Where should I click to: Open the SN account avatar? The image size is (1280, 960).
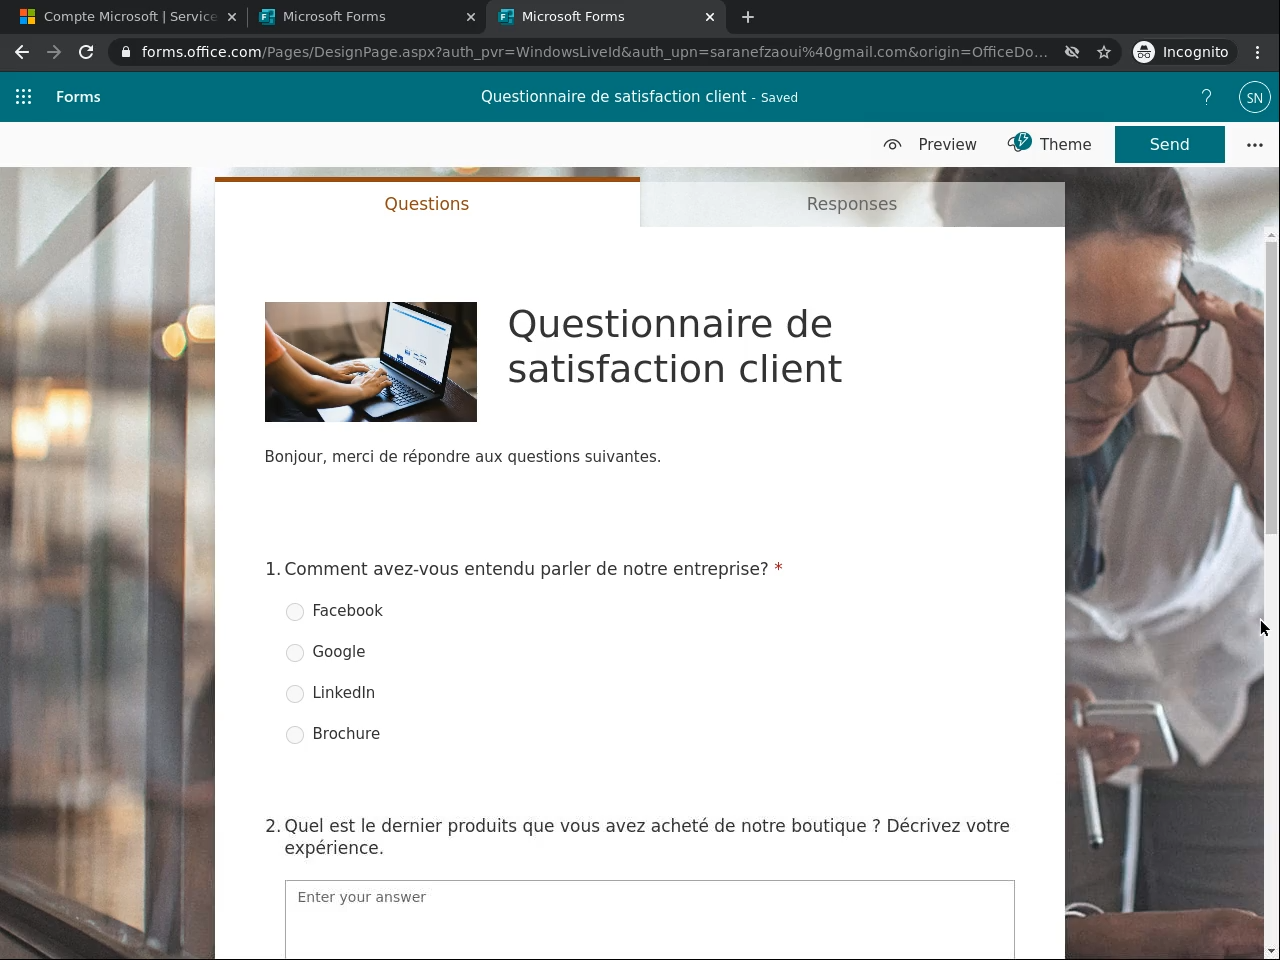tap(1254, 97)
